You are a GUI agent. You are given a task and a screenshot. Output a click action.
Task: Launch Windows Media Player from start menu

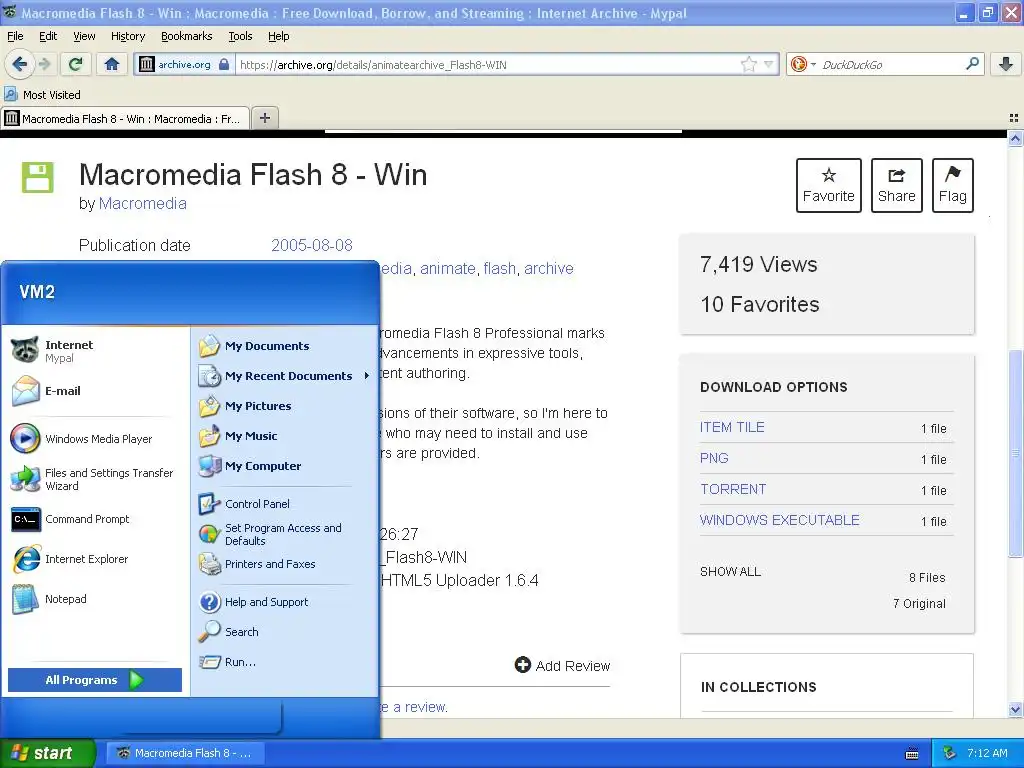[96, 439]
